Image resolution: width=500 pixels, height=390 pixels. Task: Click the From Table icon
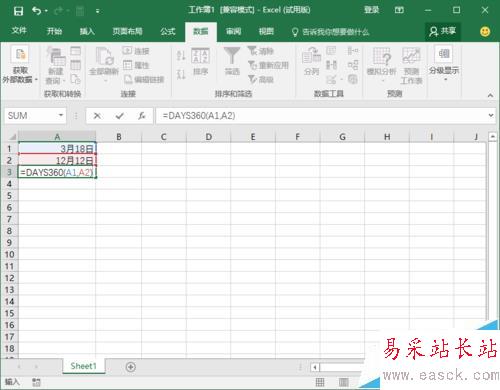tap(76, 65)
